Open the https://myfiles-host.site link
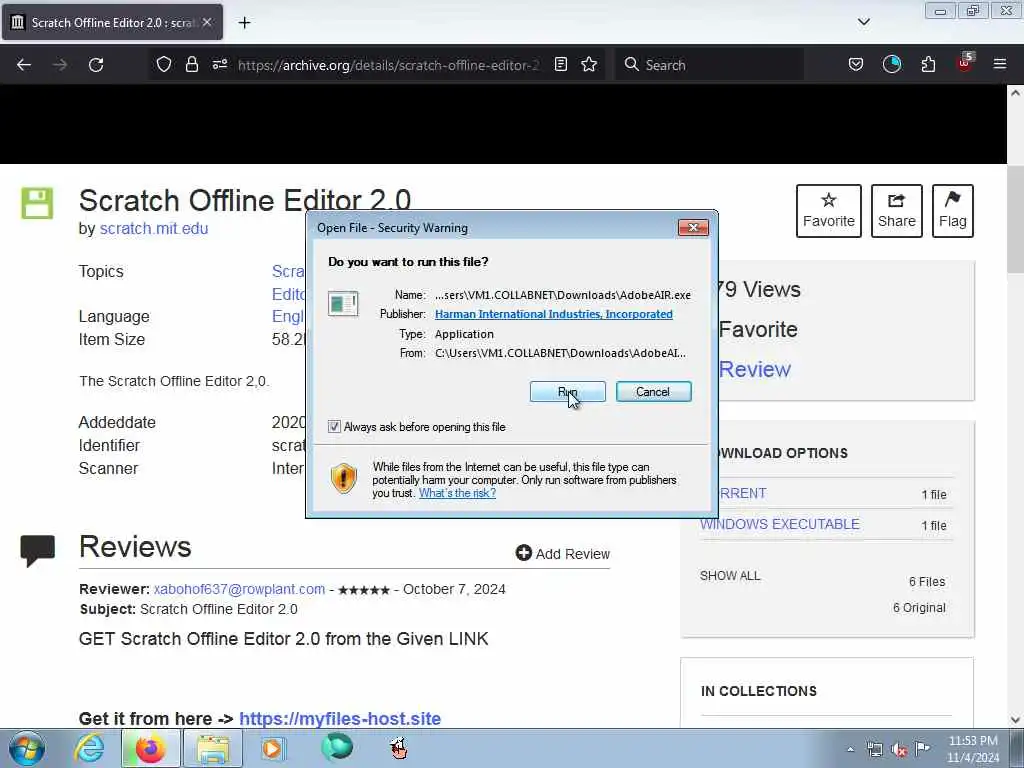This screenshot has width=1024, height=768. click(340, 718)
